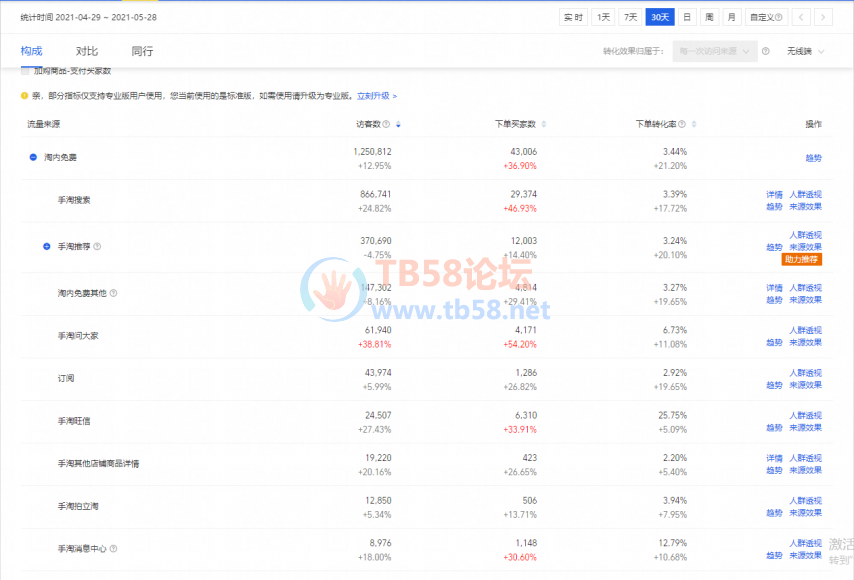
Task: Sort by 下单转化率 column arrow
Action: [694, 125]
